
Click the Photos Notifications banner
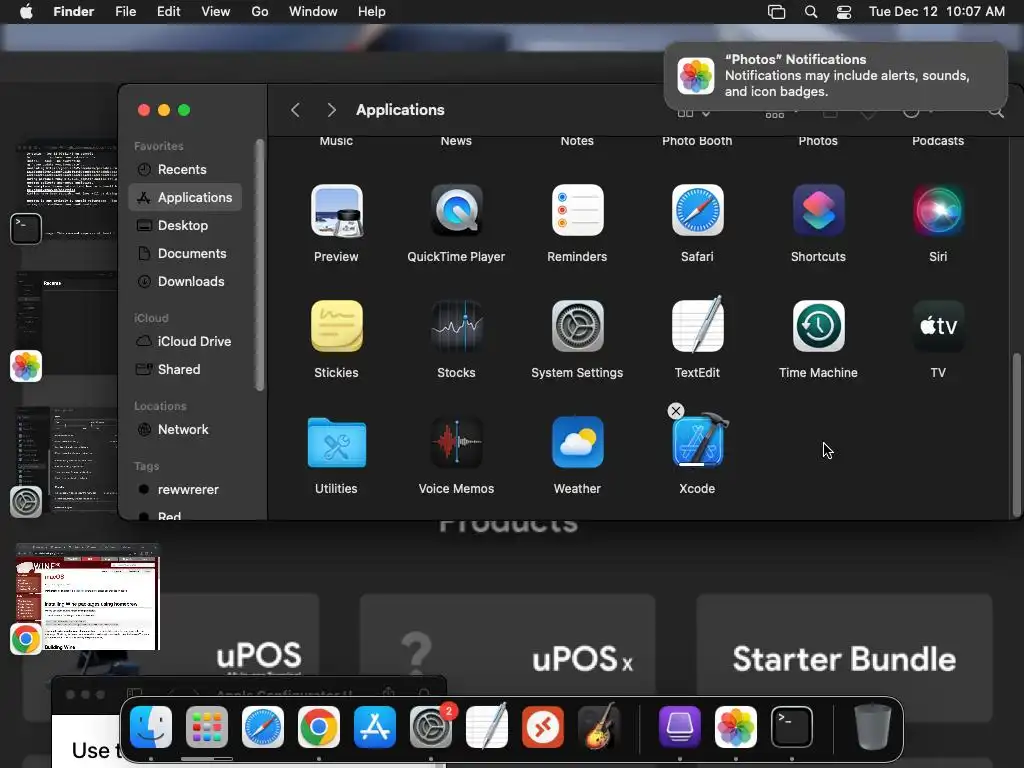coord(836,76)
